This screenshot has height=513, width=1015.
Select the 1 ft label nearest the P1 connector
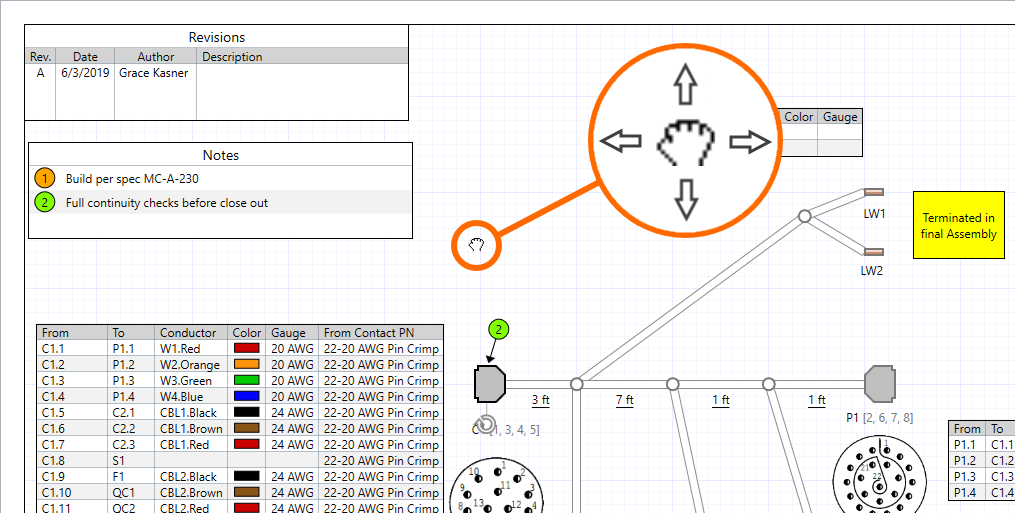[x=817, y=400]
